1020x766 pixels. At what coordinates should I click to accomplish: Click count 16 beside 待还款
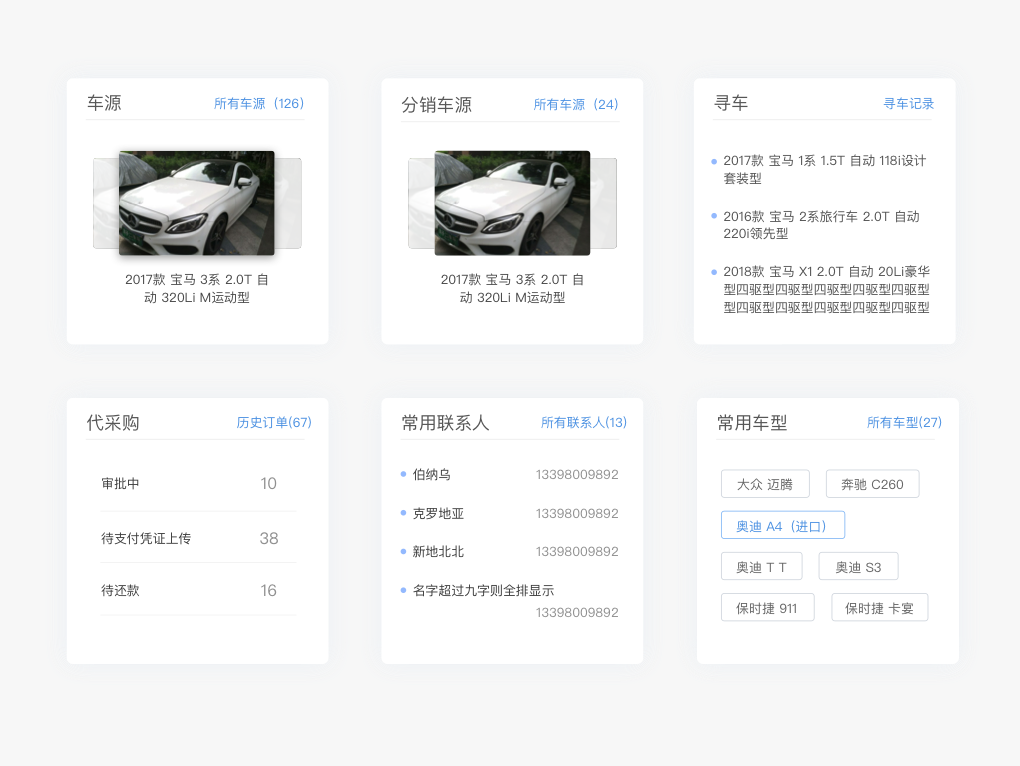tap(269, 590)
